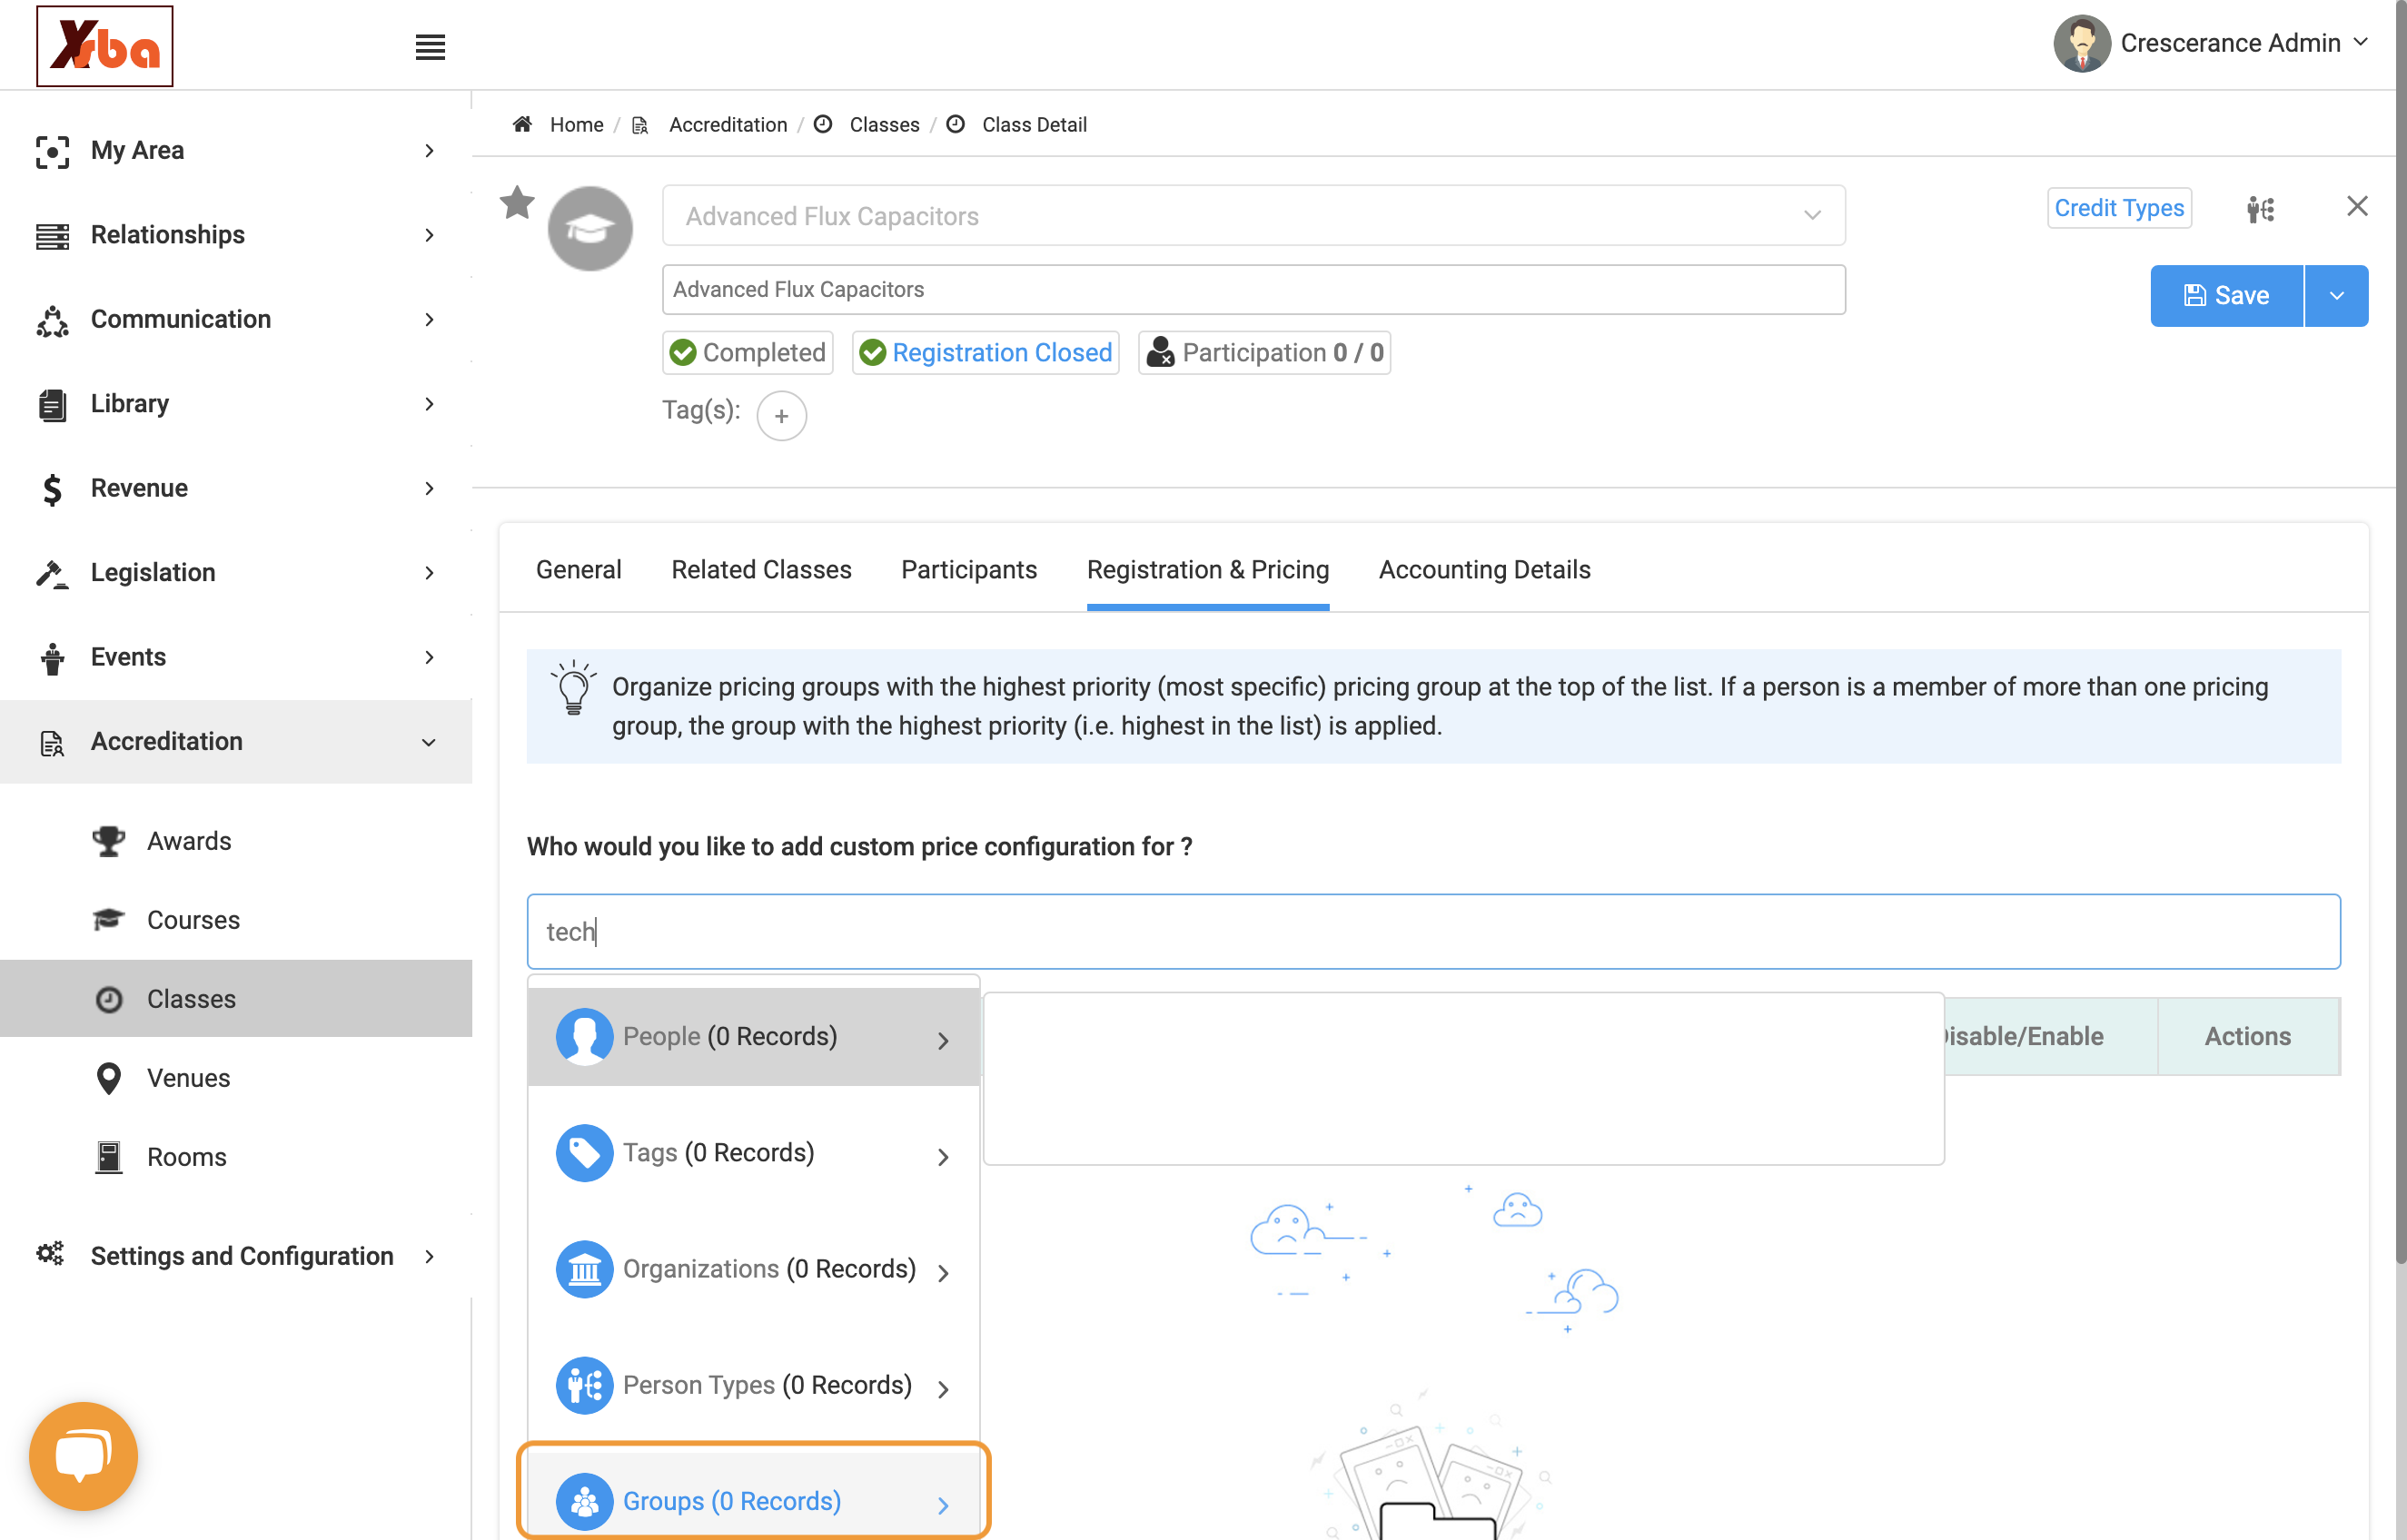Open the Advanced Flux Capacitors course dropdown
This screenshot has width=2407, height=1540.
pyautogui.click(x=1253, y=215)
